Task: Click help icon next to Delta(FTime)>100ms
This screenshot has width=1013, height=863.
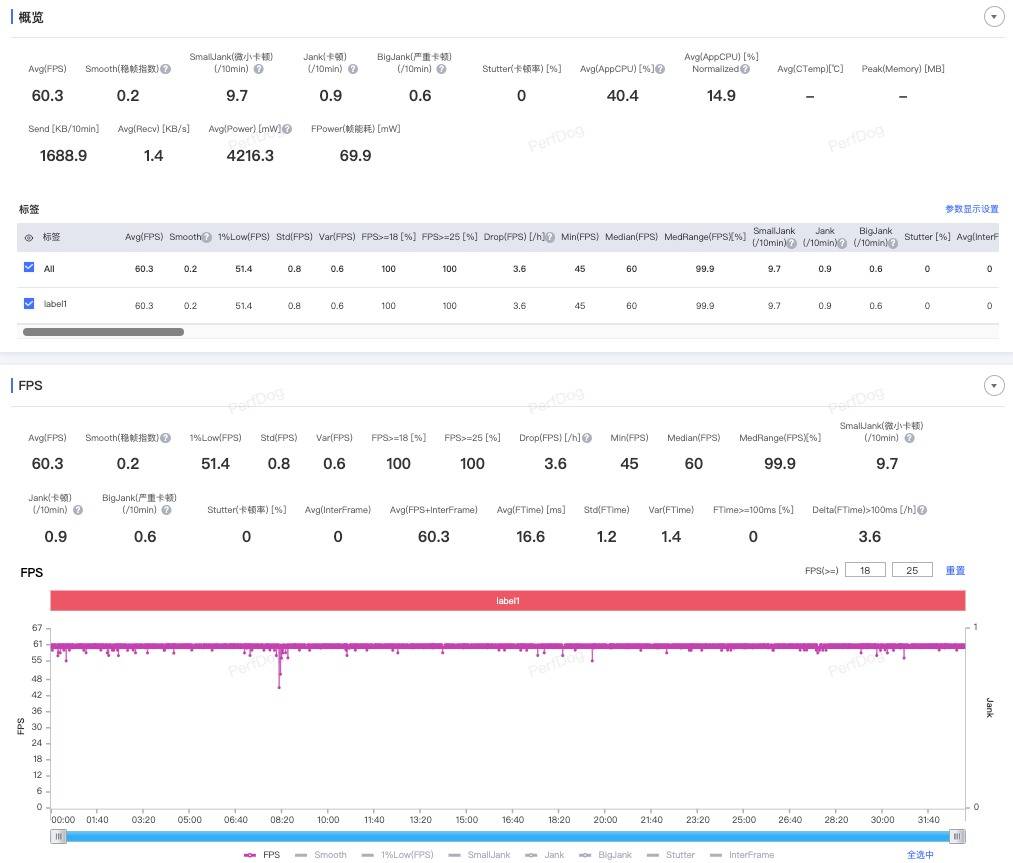Action: (922, 510)
